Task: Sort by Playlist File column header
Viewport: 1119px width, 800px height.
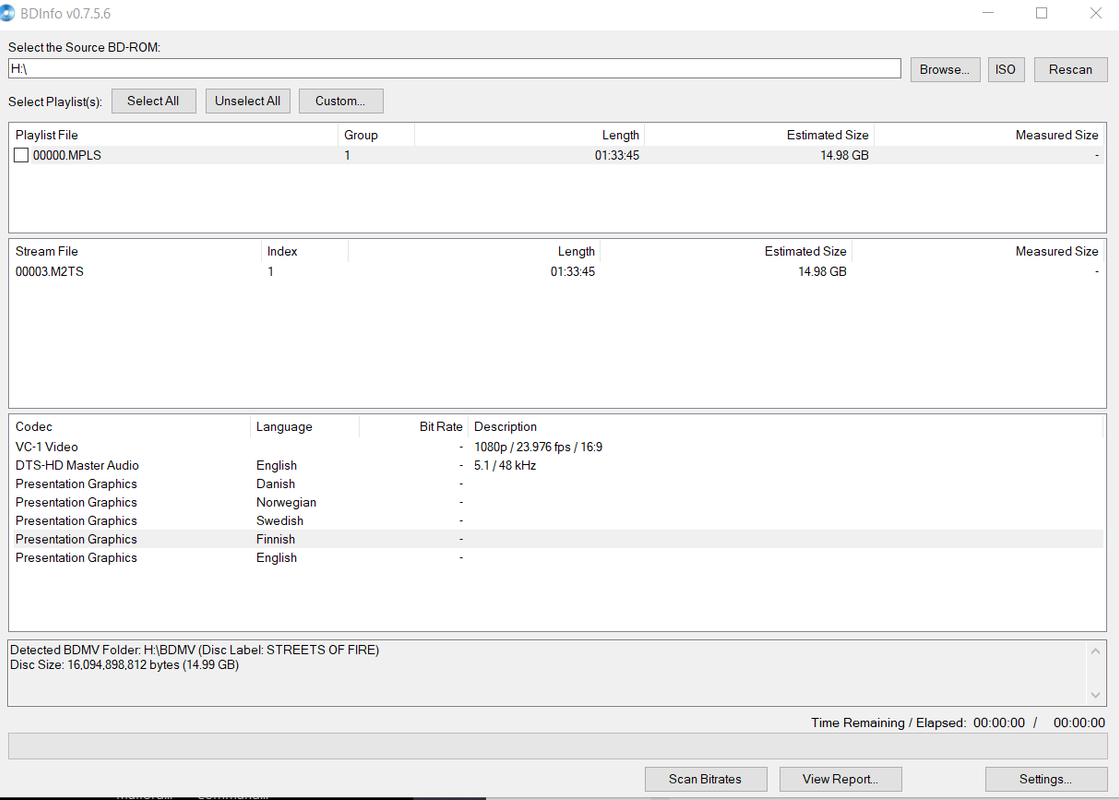Action: coord(173,135)
